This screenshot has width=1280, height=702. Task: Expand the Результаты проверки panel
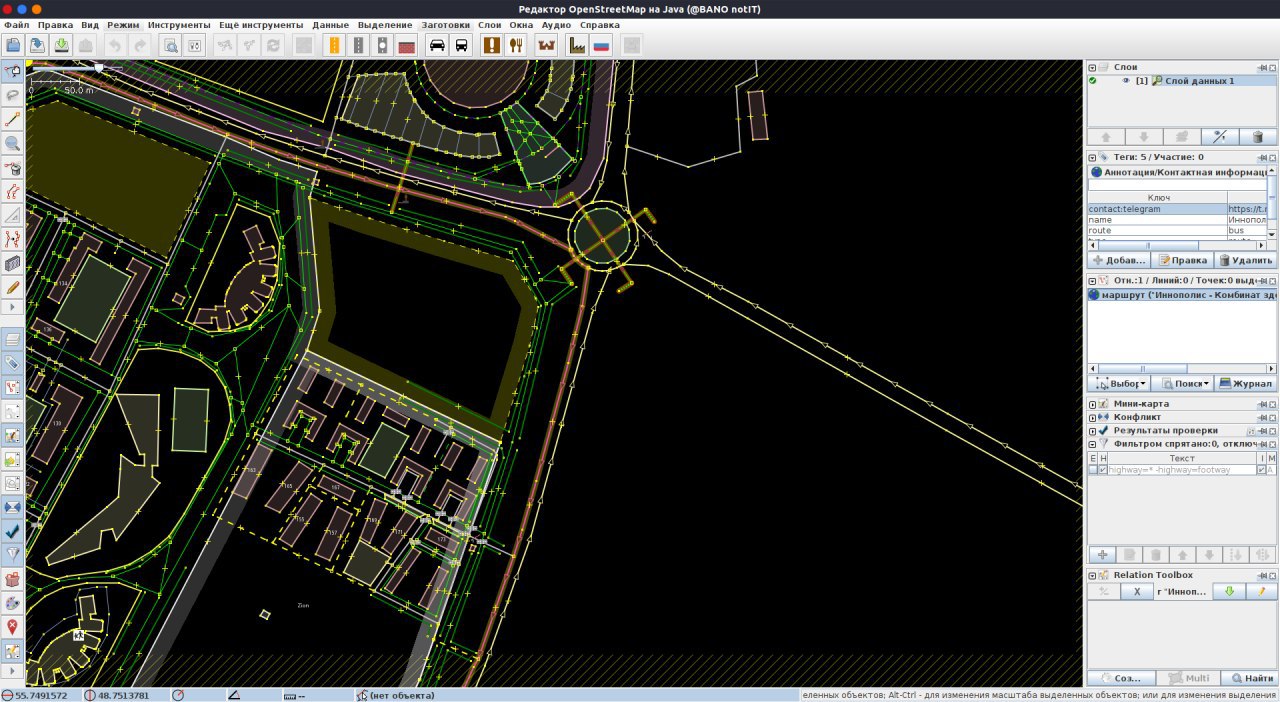(x=1093, y=430)
